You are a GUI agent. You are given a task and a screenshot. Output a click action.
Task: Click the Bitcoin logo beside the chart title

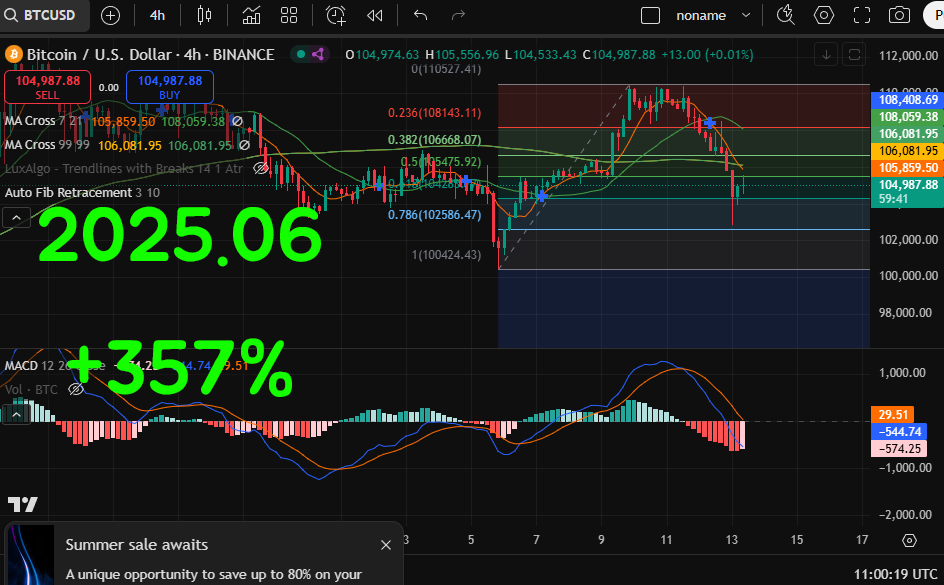point(13,55)
